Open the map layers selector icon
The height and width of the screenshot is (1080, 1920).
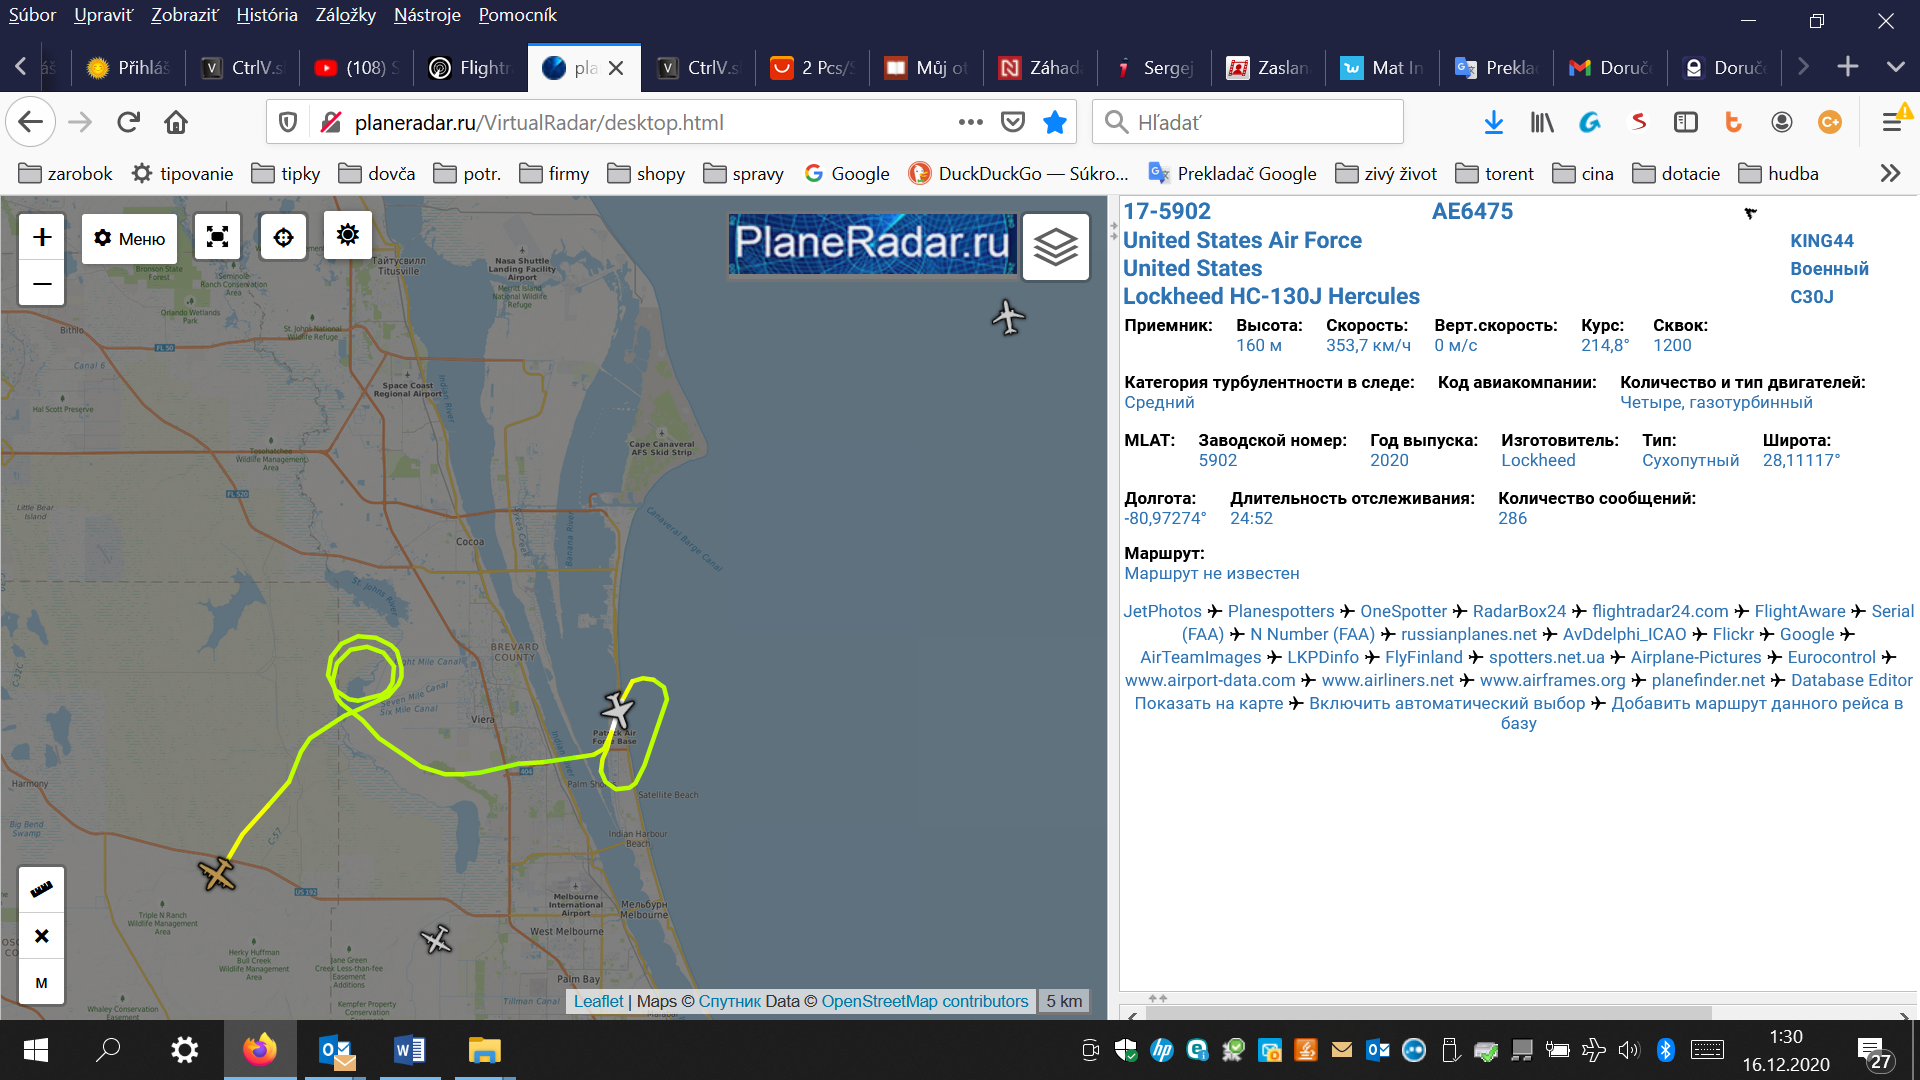point(1055,245)
